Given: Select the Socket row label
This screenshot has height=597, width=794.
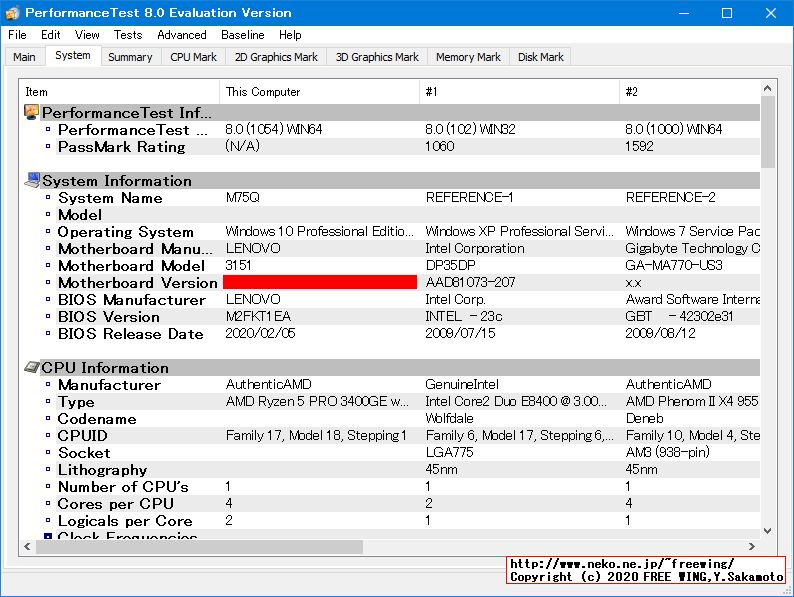Looking at the screenshot, I should click(x=84, y=453).
